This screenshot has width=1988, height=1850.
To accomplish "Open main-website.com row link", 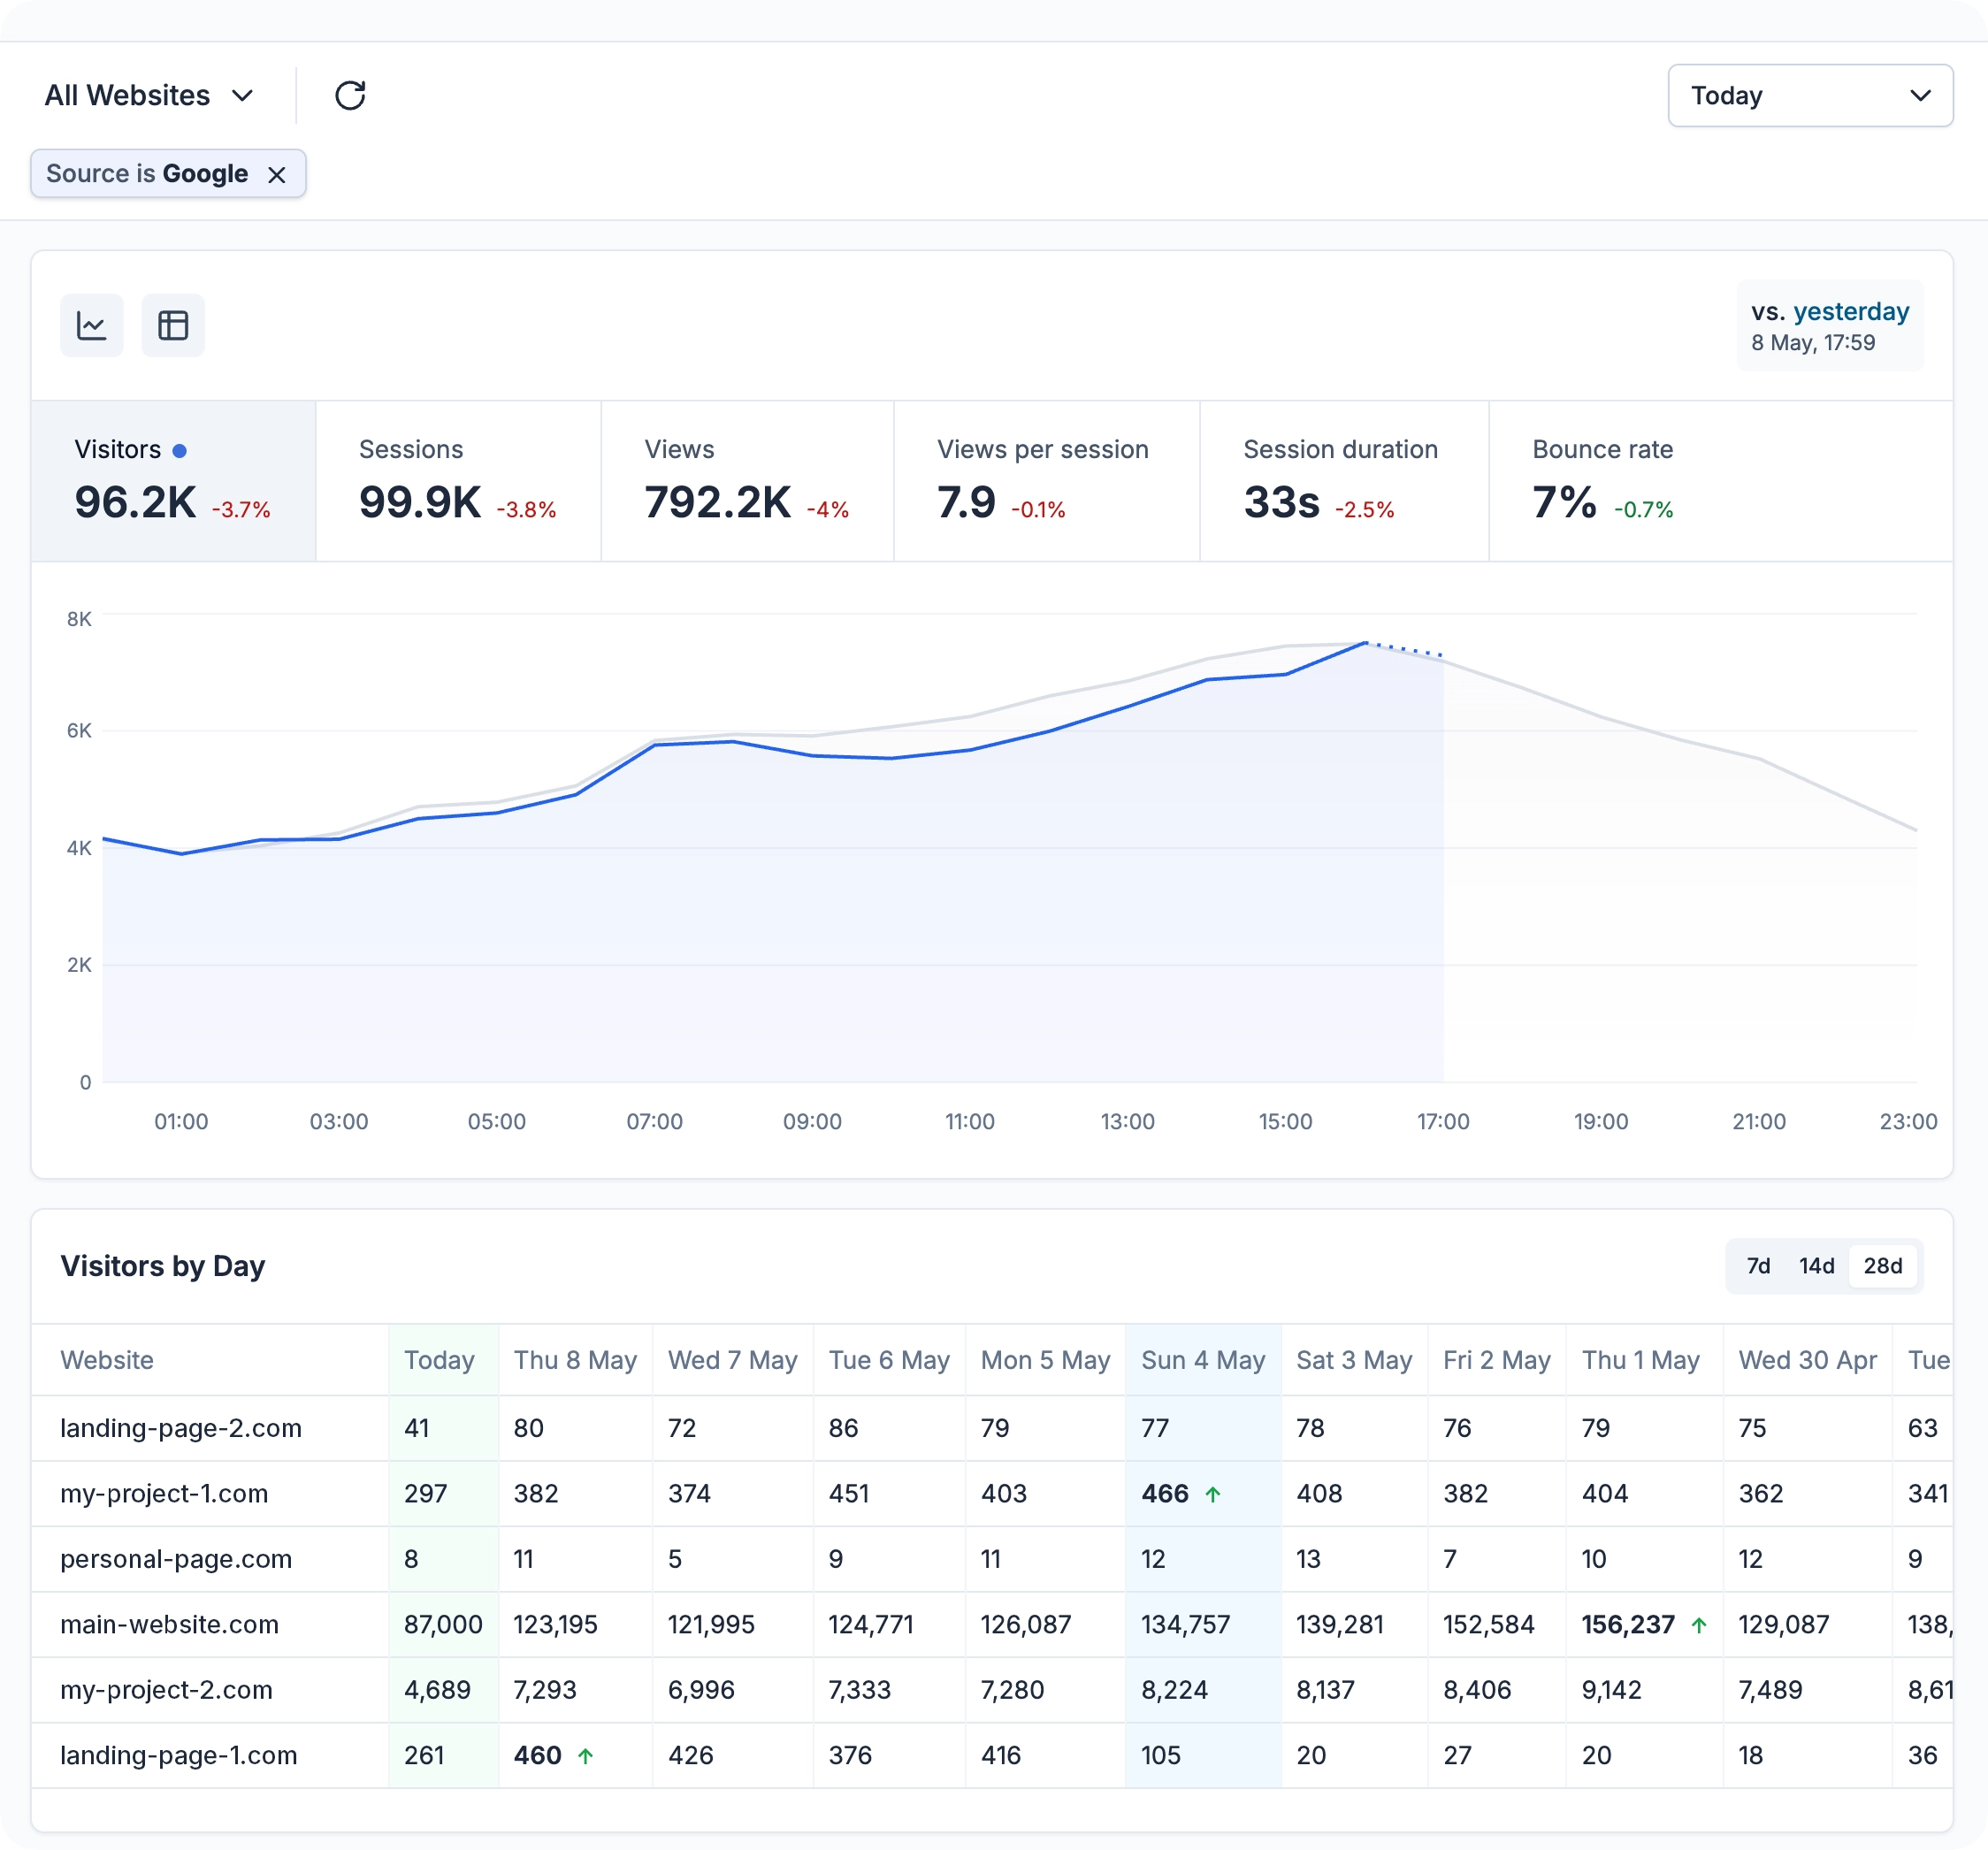I will tap(169, 1624).
